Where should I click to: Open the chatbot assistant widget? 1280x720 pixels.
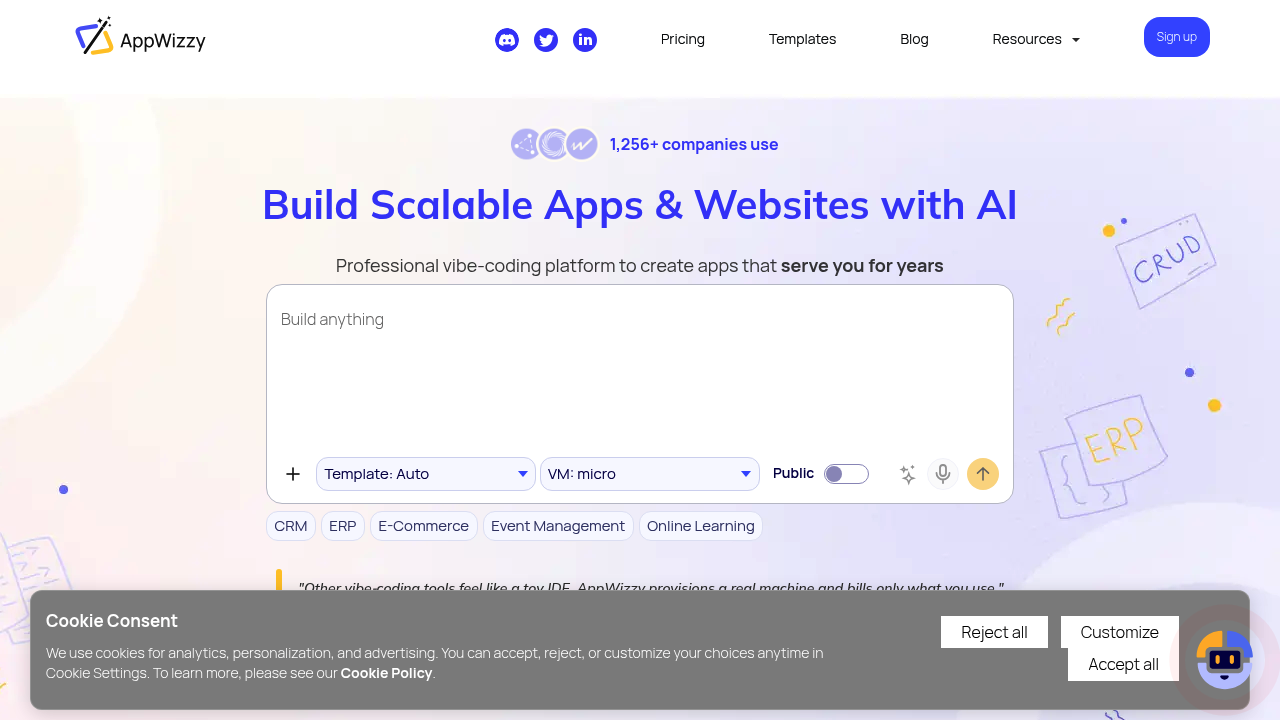click(1223, 659)
